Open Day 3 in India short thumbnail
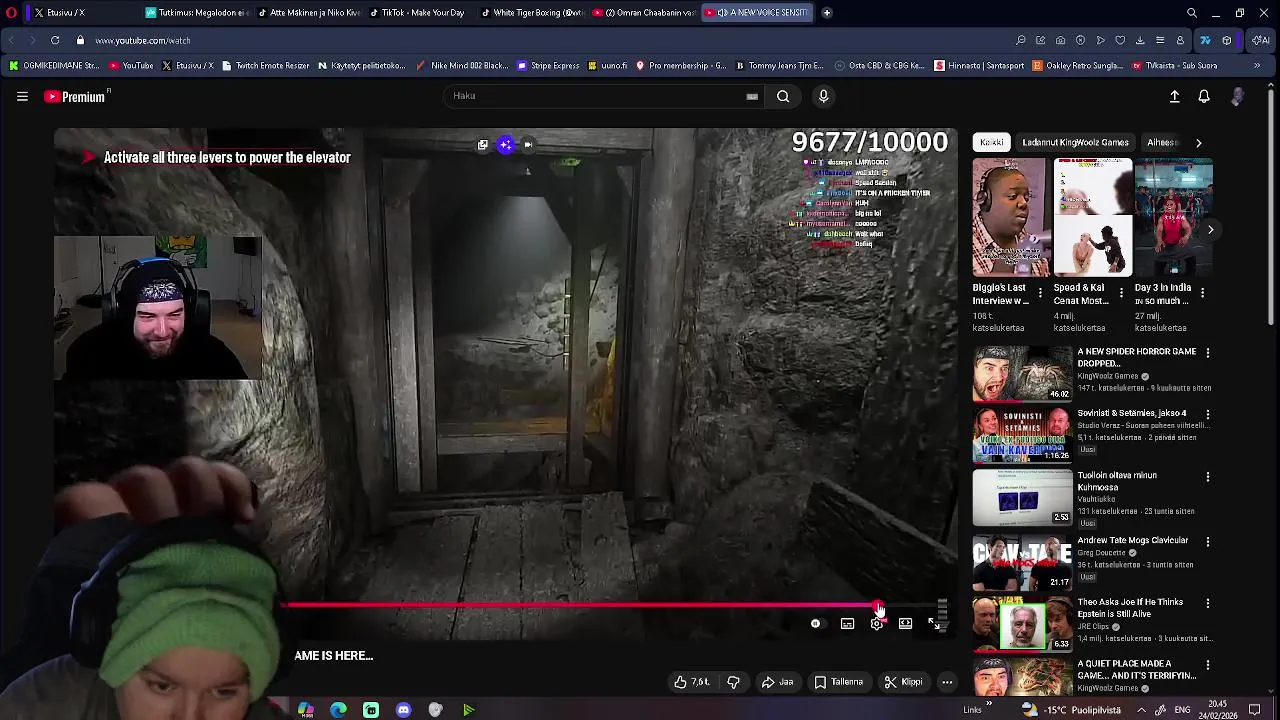Screen dimensions: 1280x720 1174,217
